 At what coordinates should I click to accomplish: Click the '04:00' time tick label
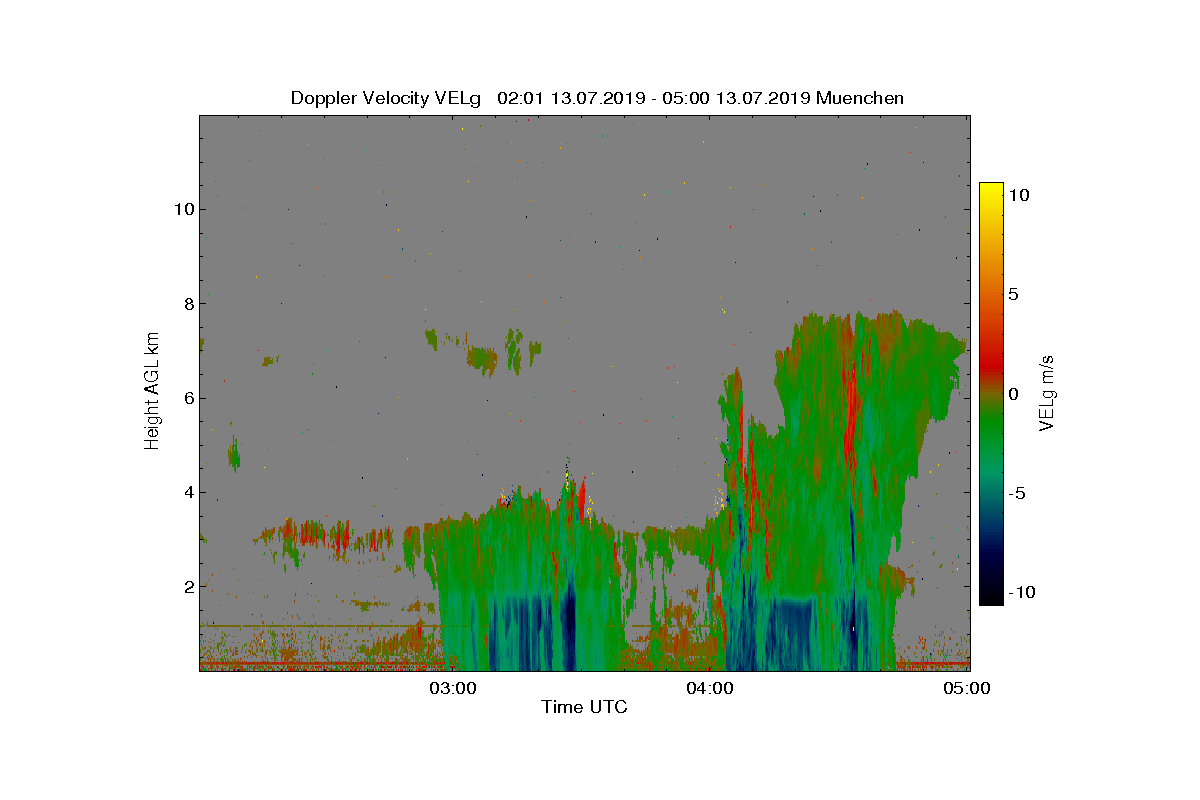click(710, 688)
